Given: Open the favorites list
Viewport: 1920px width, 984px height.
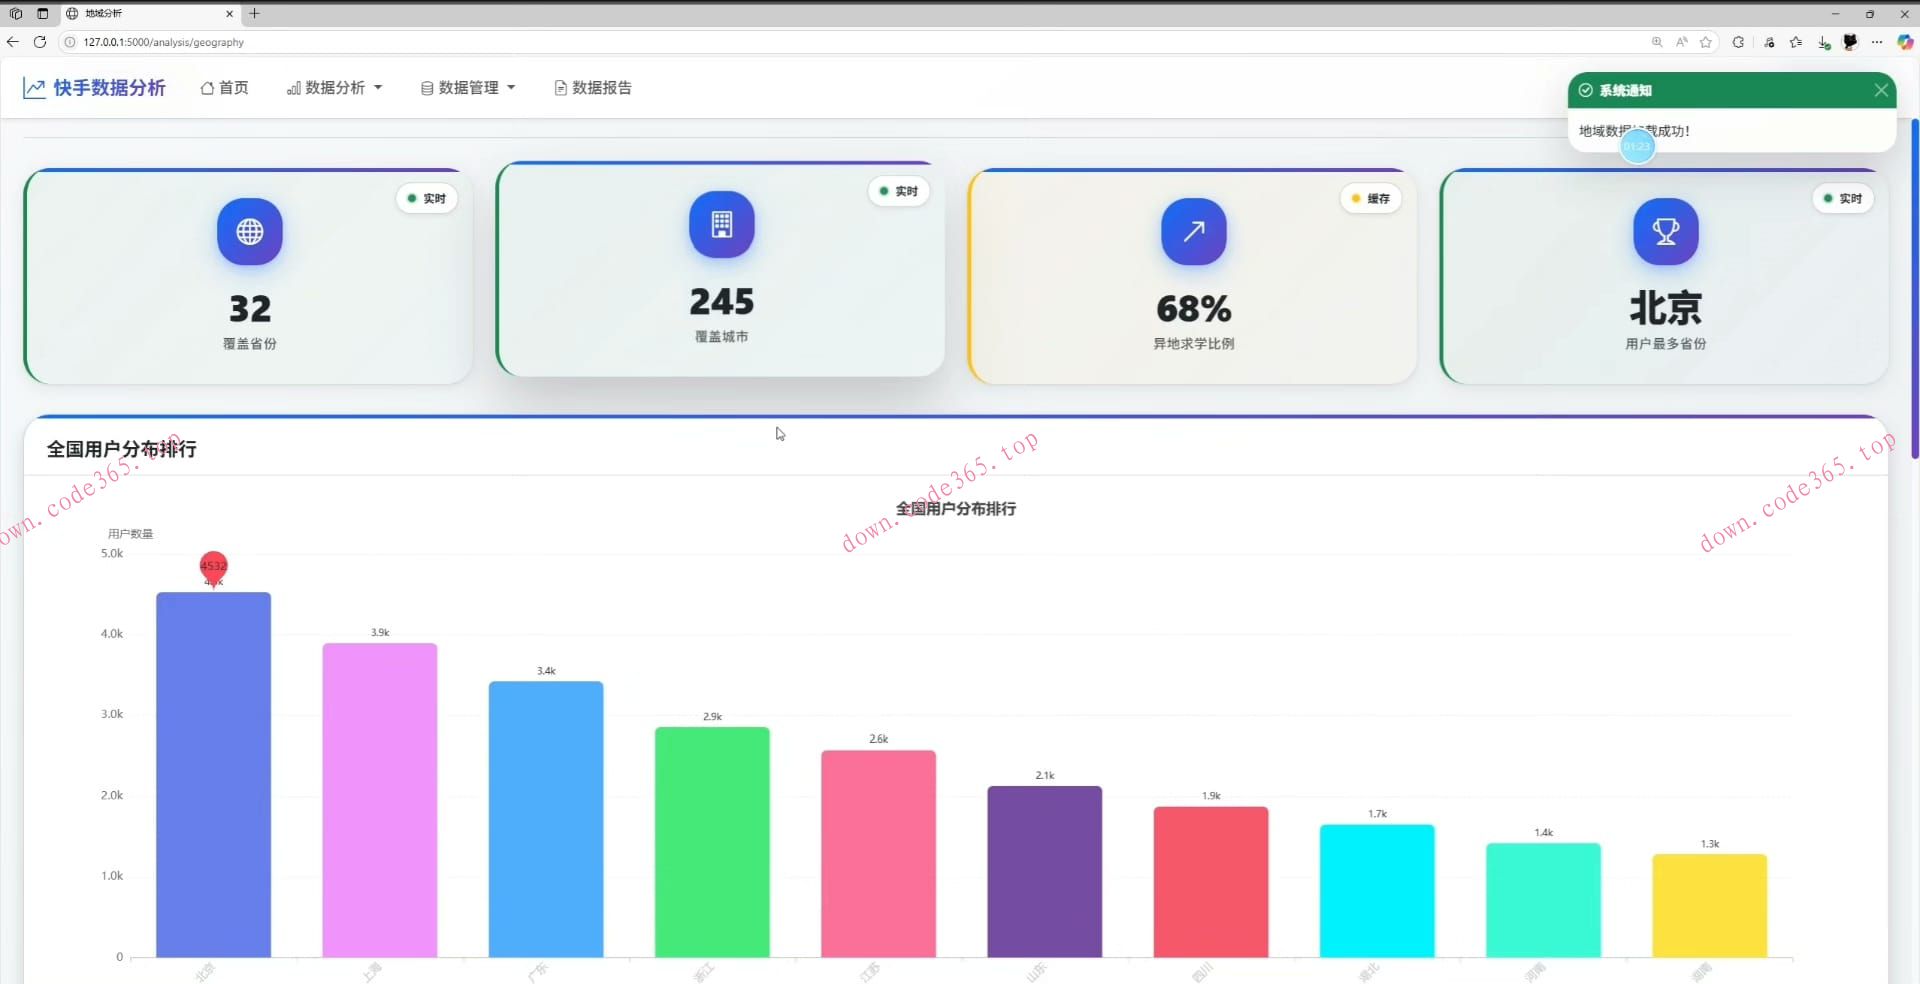Looking at the screenshot, I should 1796,42.
